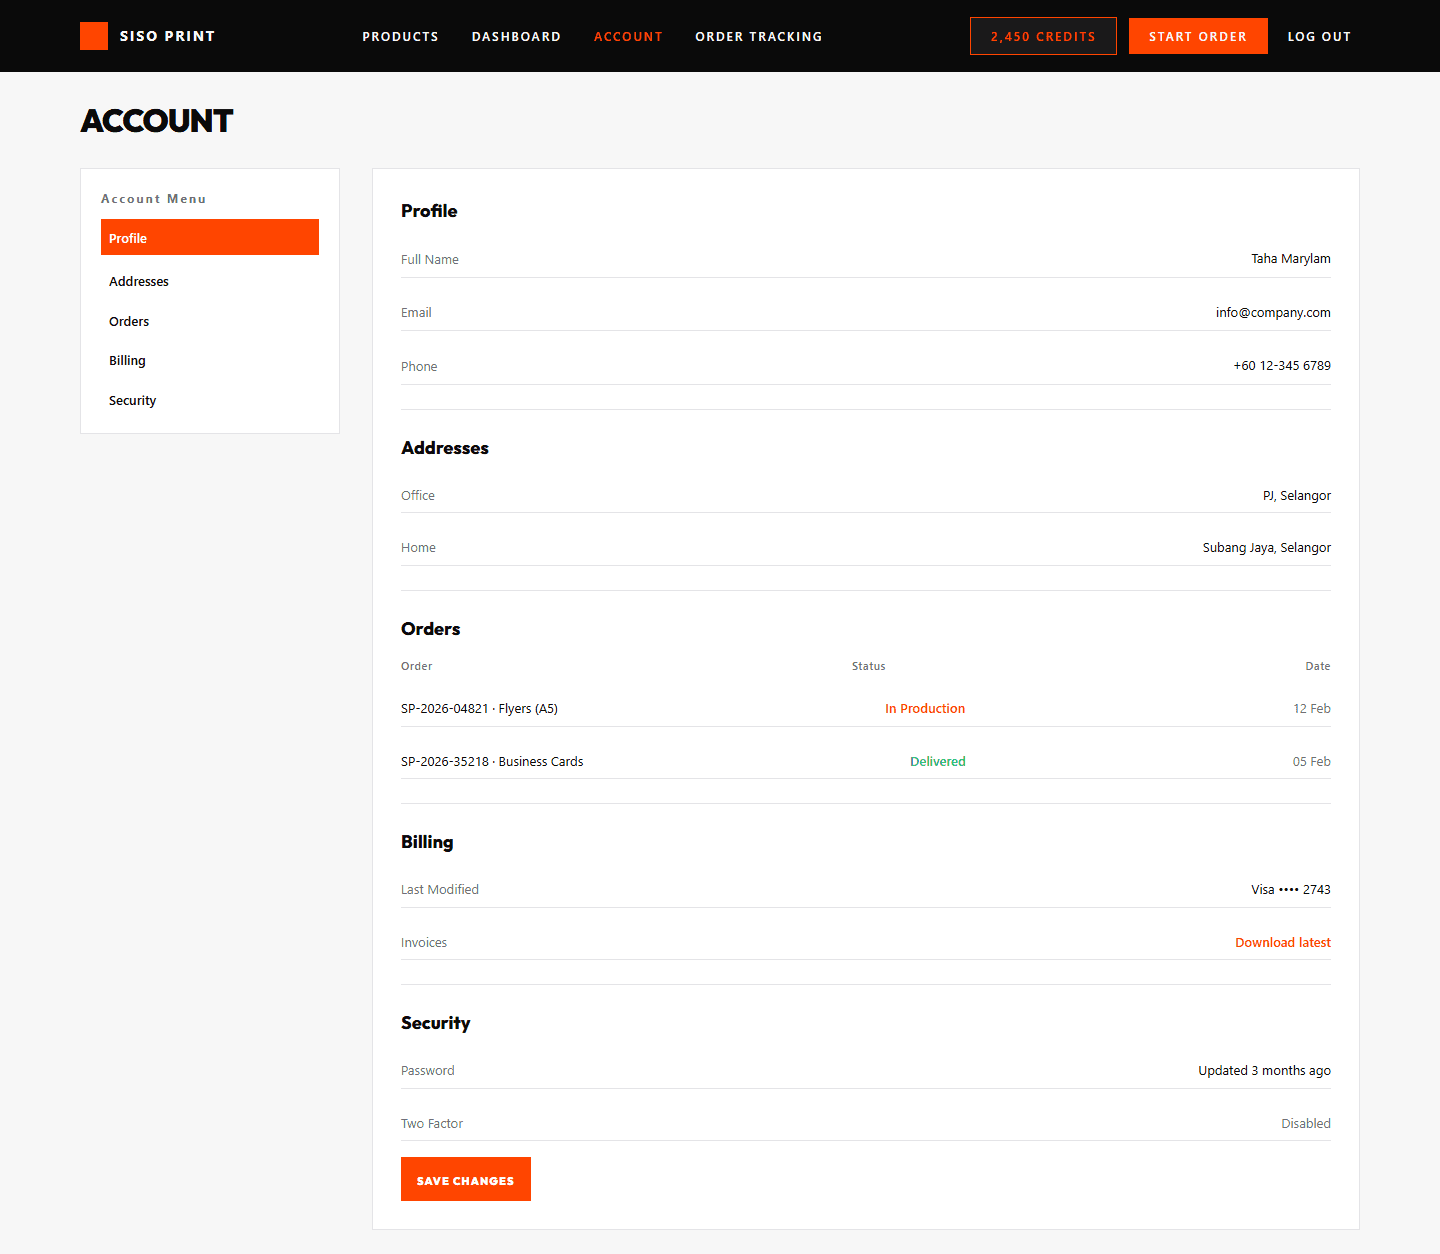Open the Products page
1440x1254 pixels.
400,36
